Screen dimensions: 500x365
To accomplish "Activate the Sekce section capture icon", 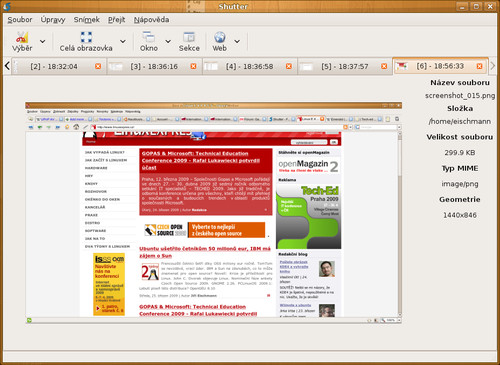I will coord(189,37).
